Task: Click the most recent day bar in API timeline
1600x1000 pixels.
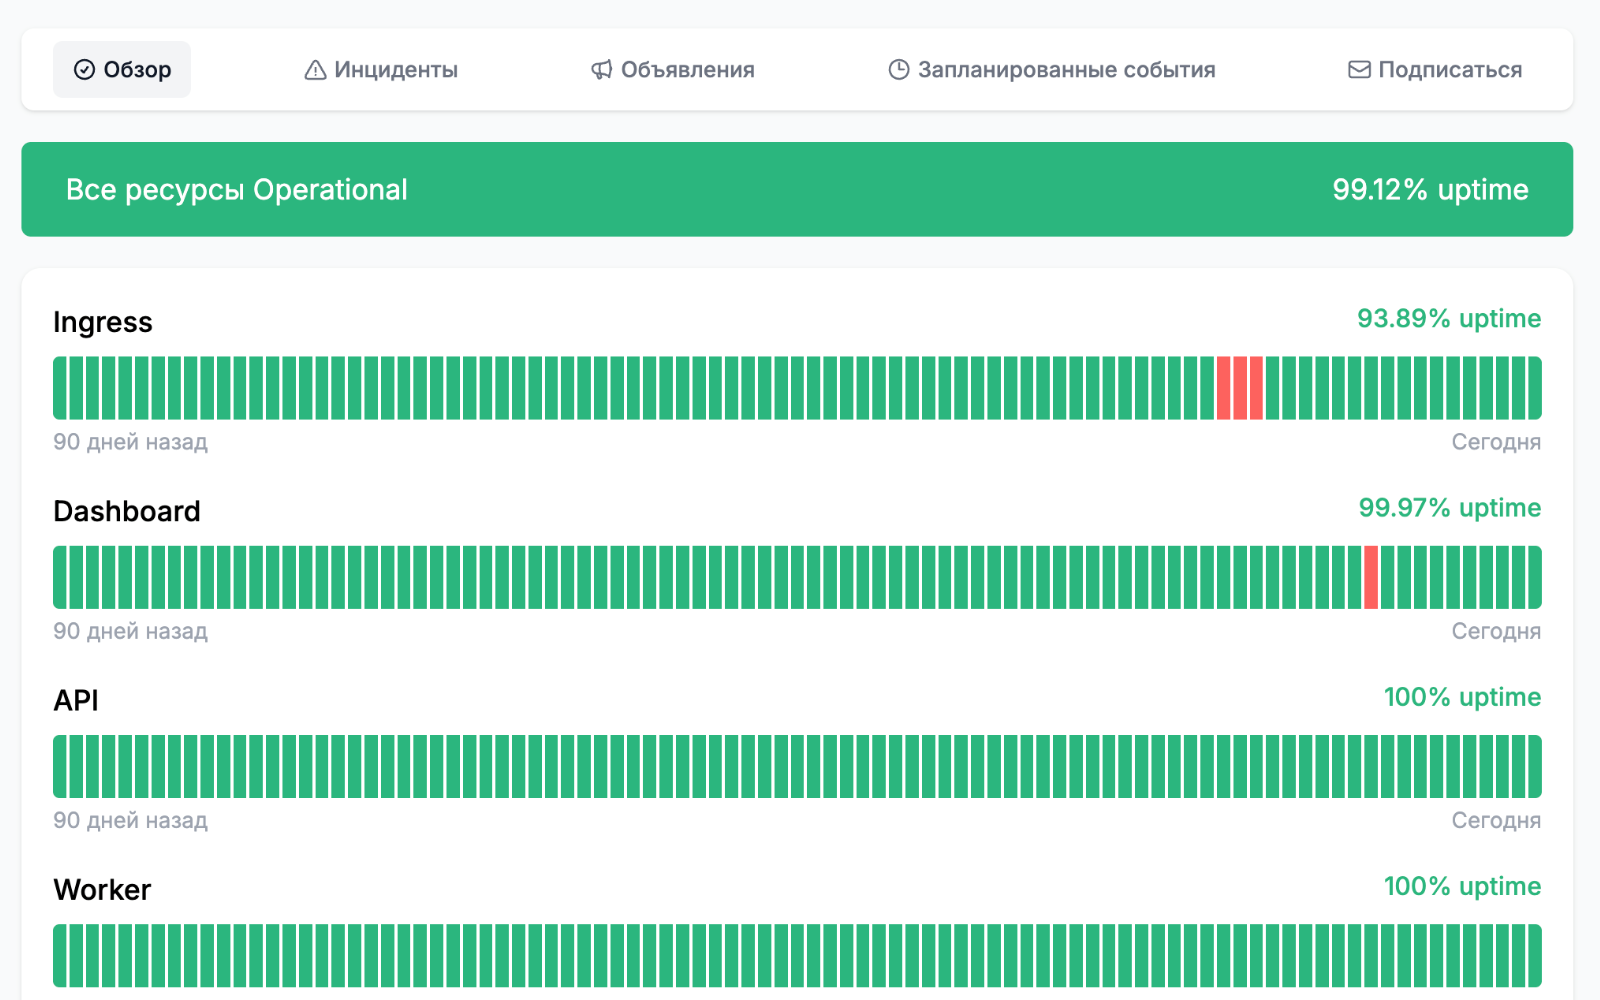Action: (1534, 766)
